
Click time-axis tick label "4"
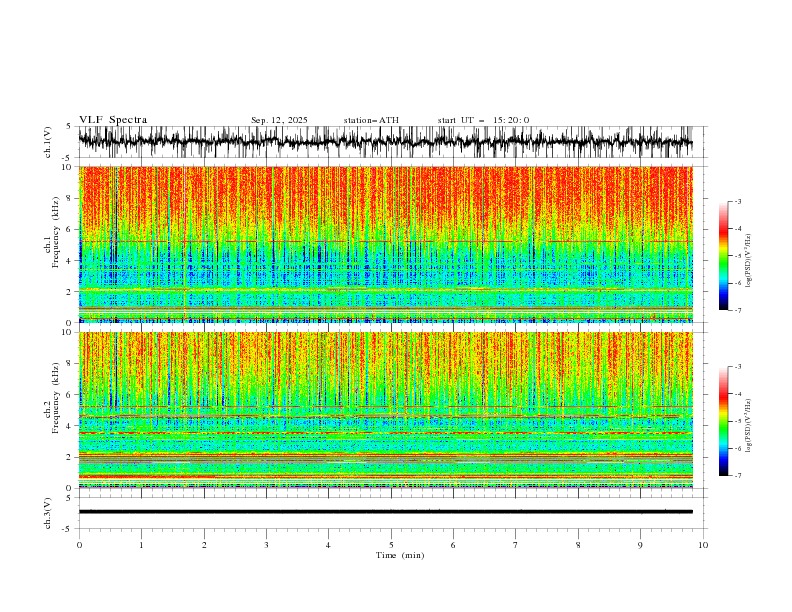click(328, 545)
